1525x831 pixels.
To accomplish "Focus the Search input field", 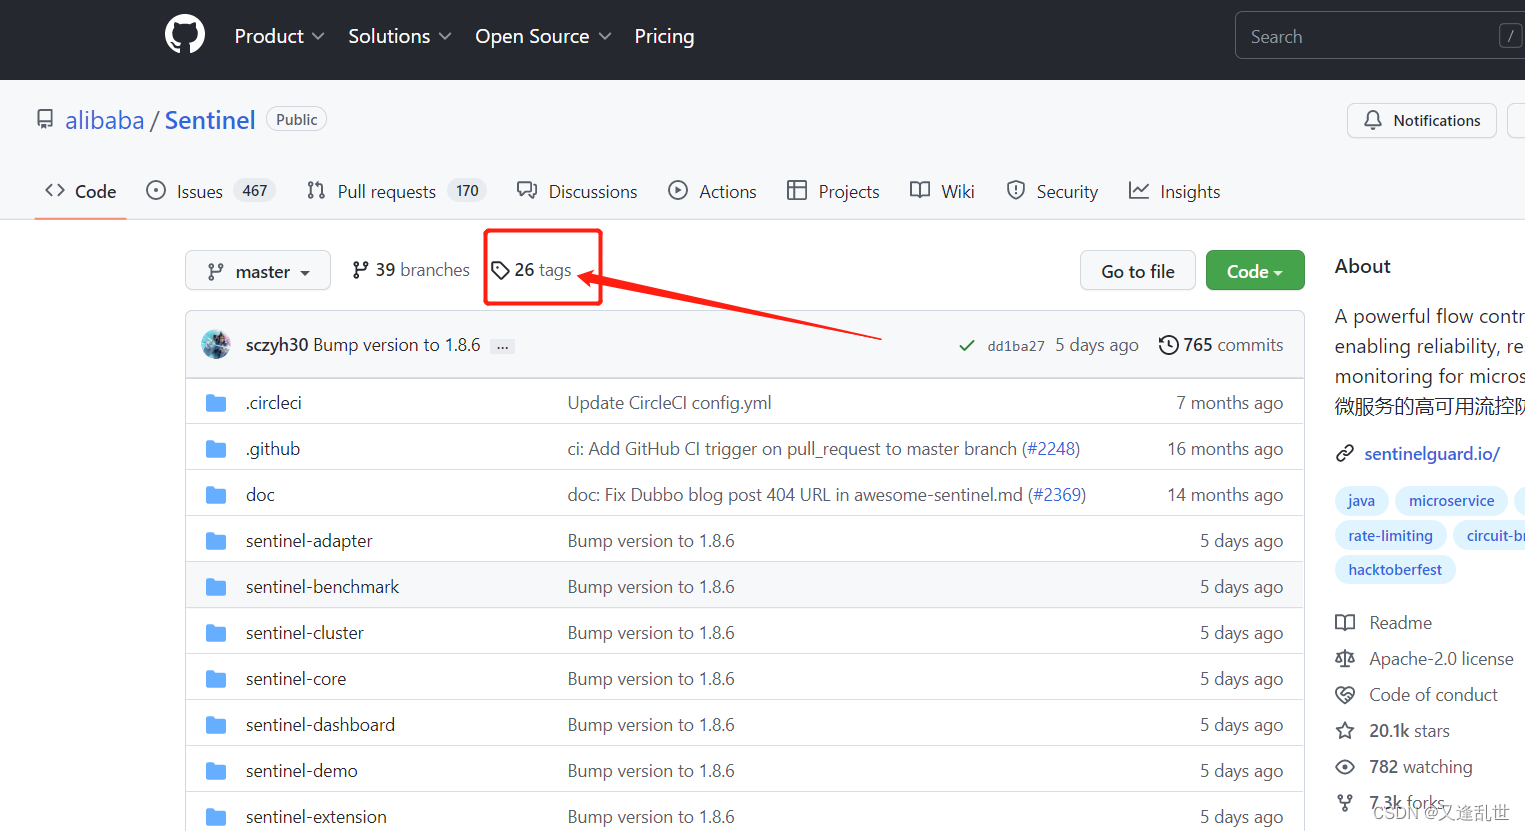I will tap(1380, 36).
